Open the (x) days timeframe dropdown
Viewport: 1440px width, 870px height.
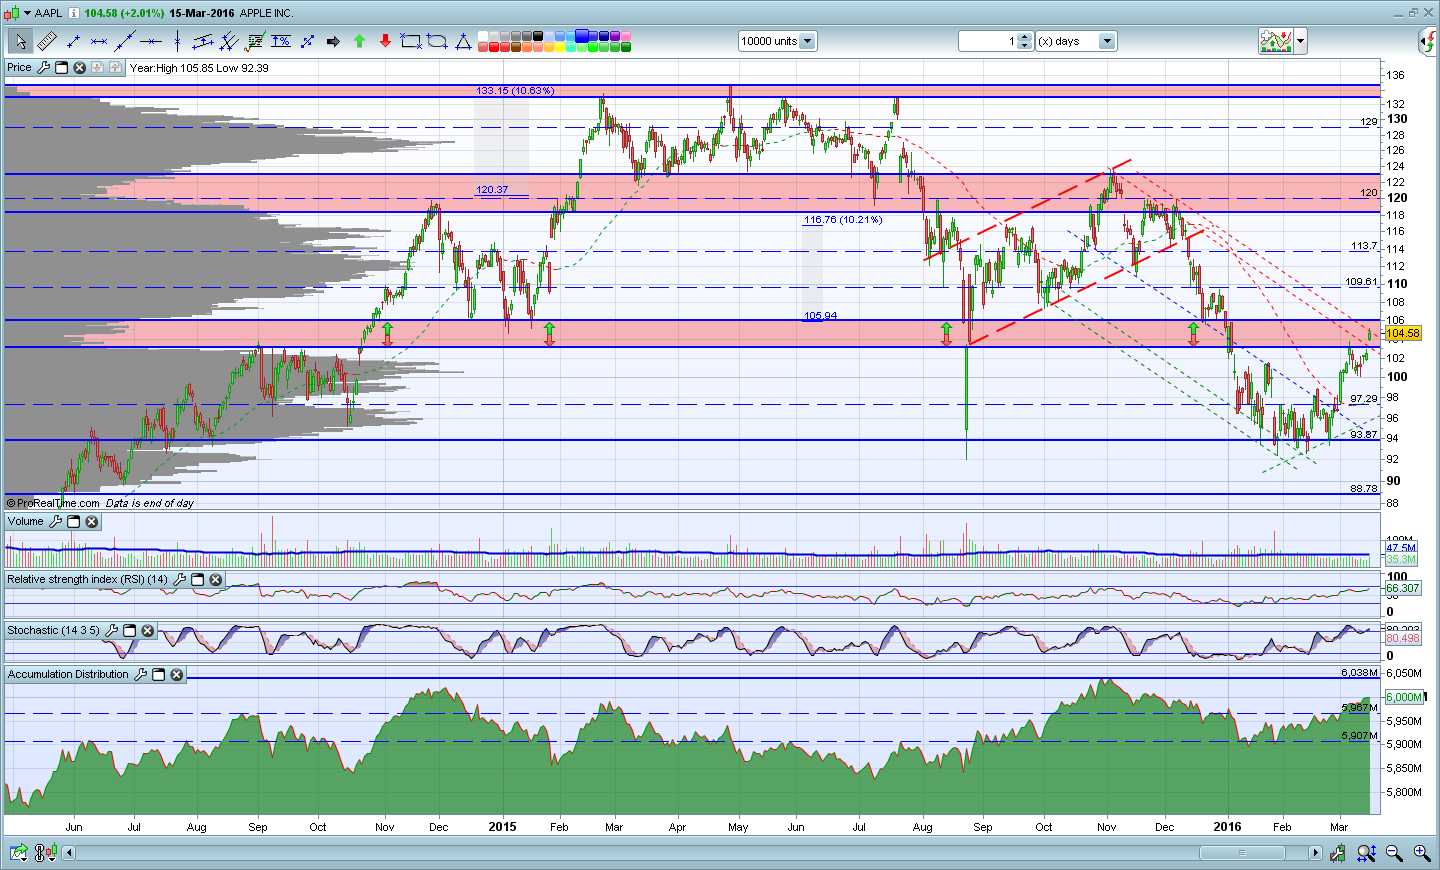click(x=1106, y=41)
